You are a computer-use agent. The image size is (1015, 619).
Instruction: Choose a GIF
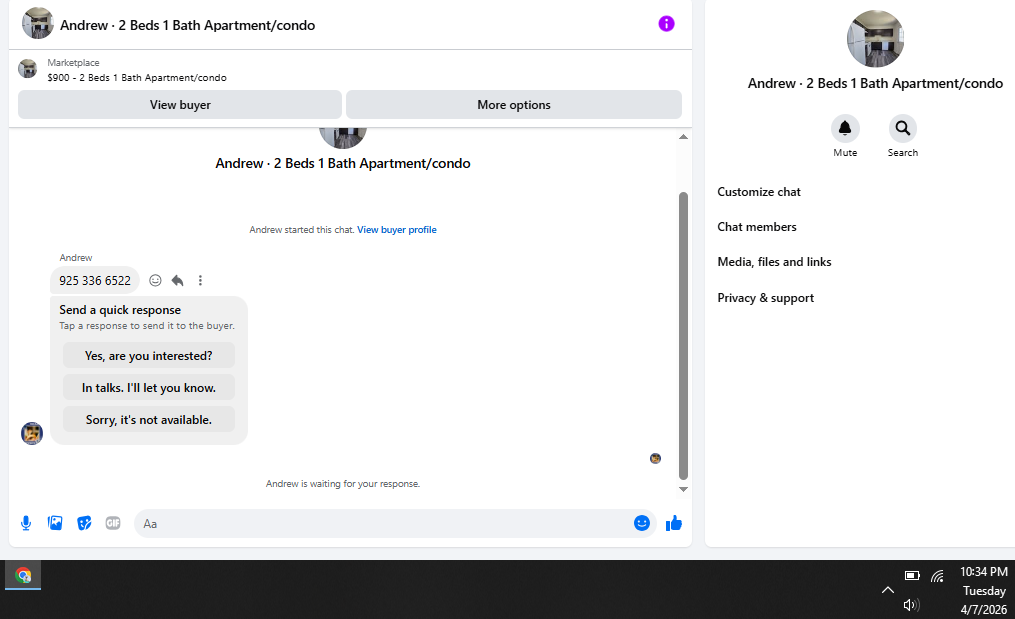coord(113,523)
